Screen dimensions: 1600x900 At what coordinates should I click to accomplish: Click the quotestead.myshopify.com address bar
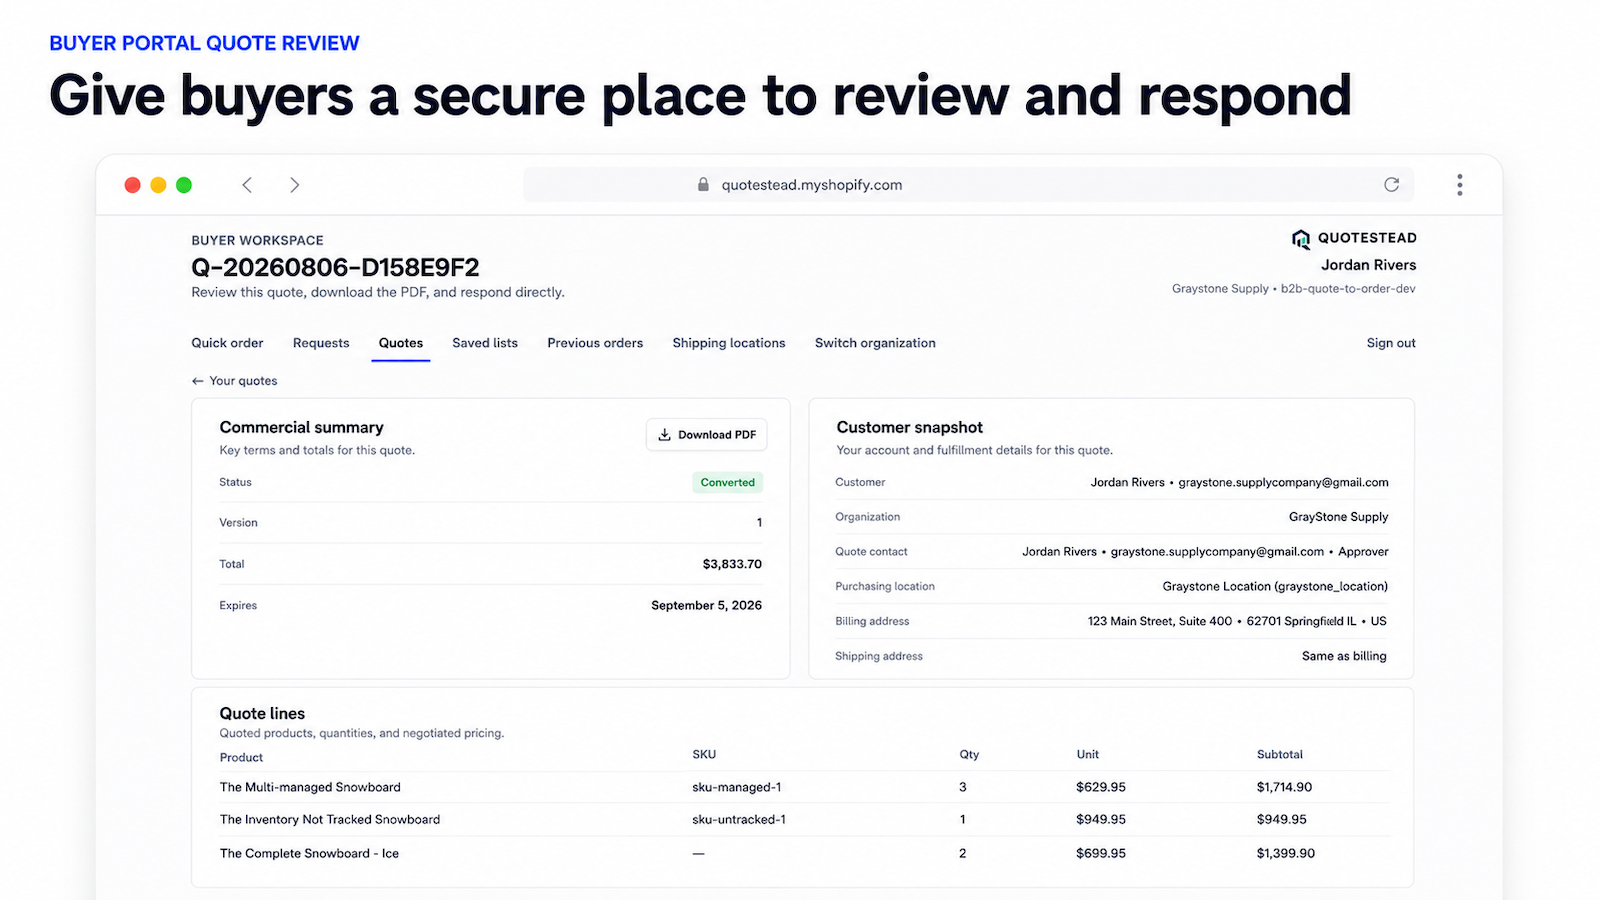tap(968, 185)
